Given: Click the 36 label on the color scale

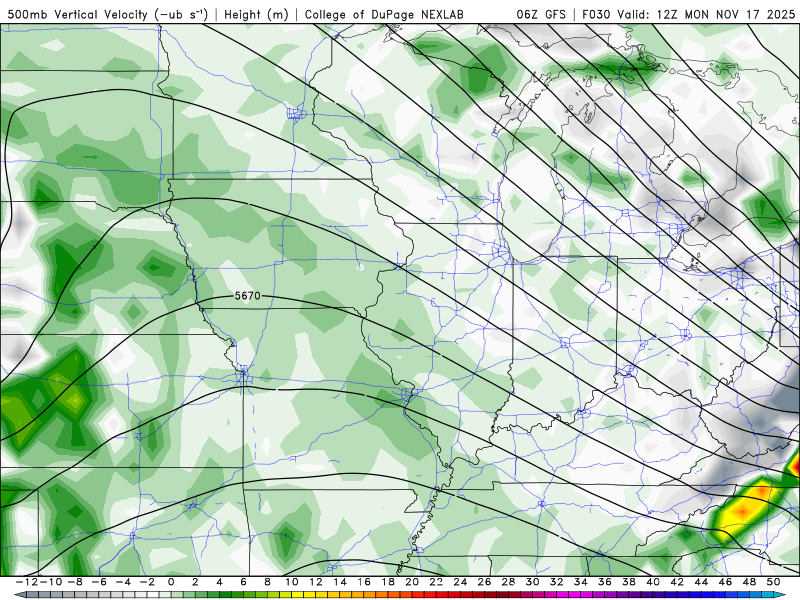Looking at the screenshot, I should click(605, 582).
